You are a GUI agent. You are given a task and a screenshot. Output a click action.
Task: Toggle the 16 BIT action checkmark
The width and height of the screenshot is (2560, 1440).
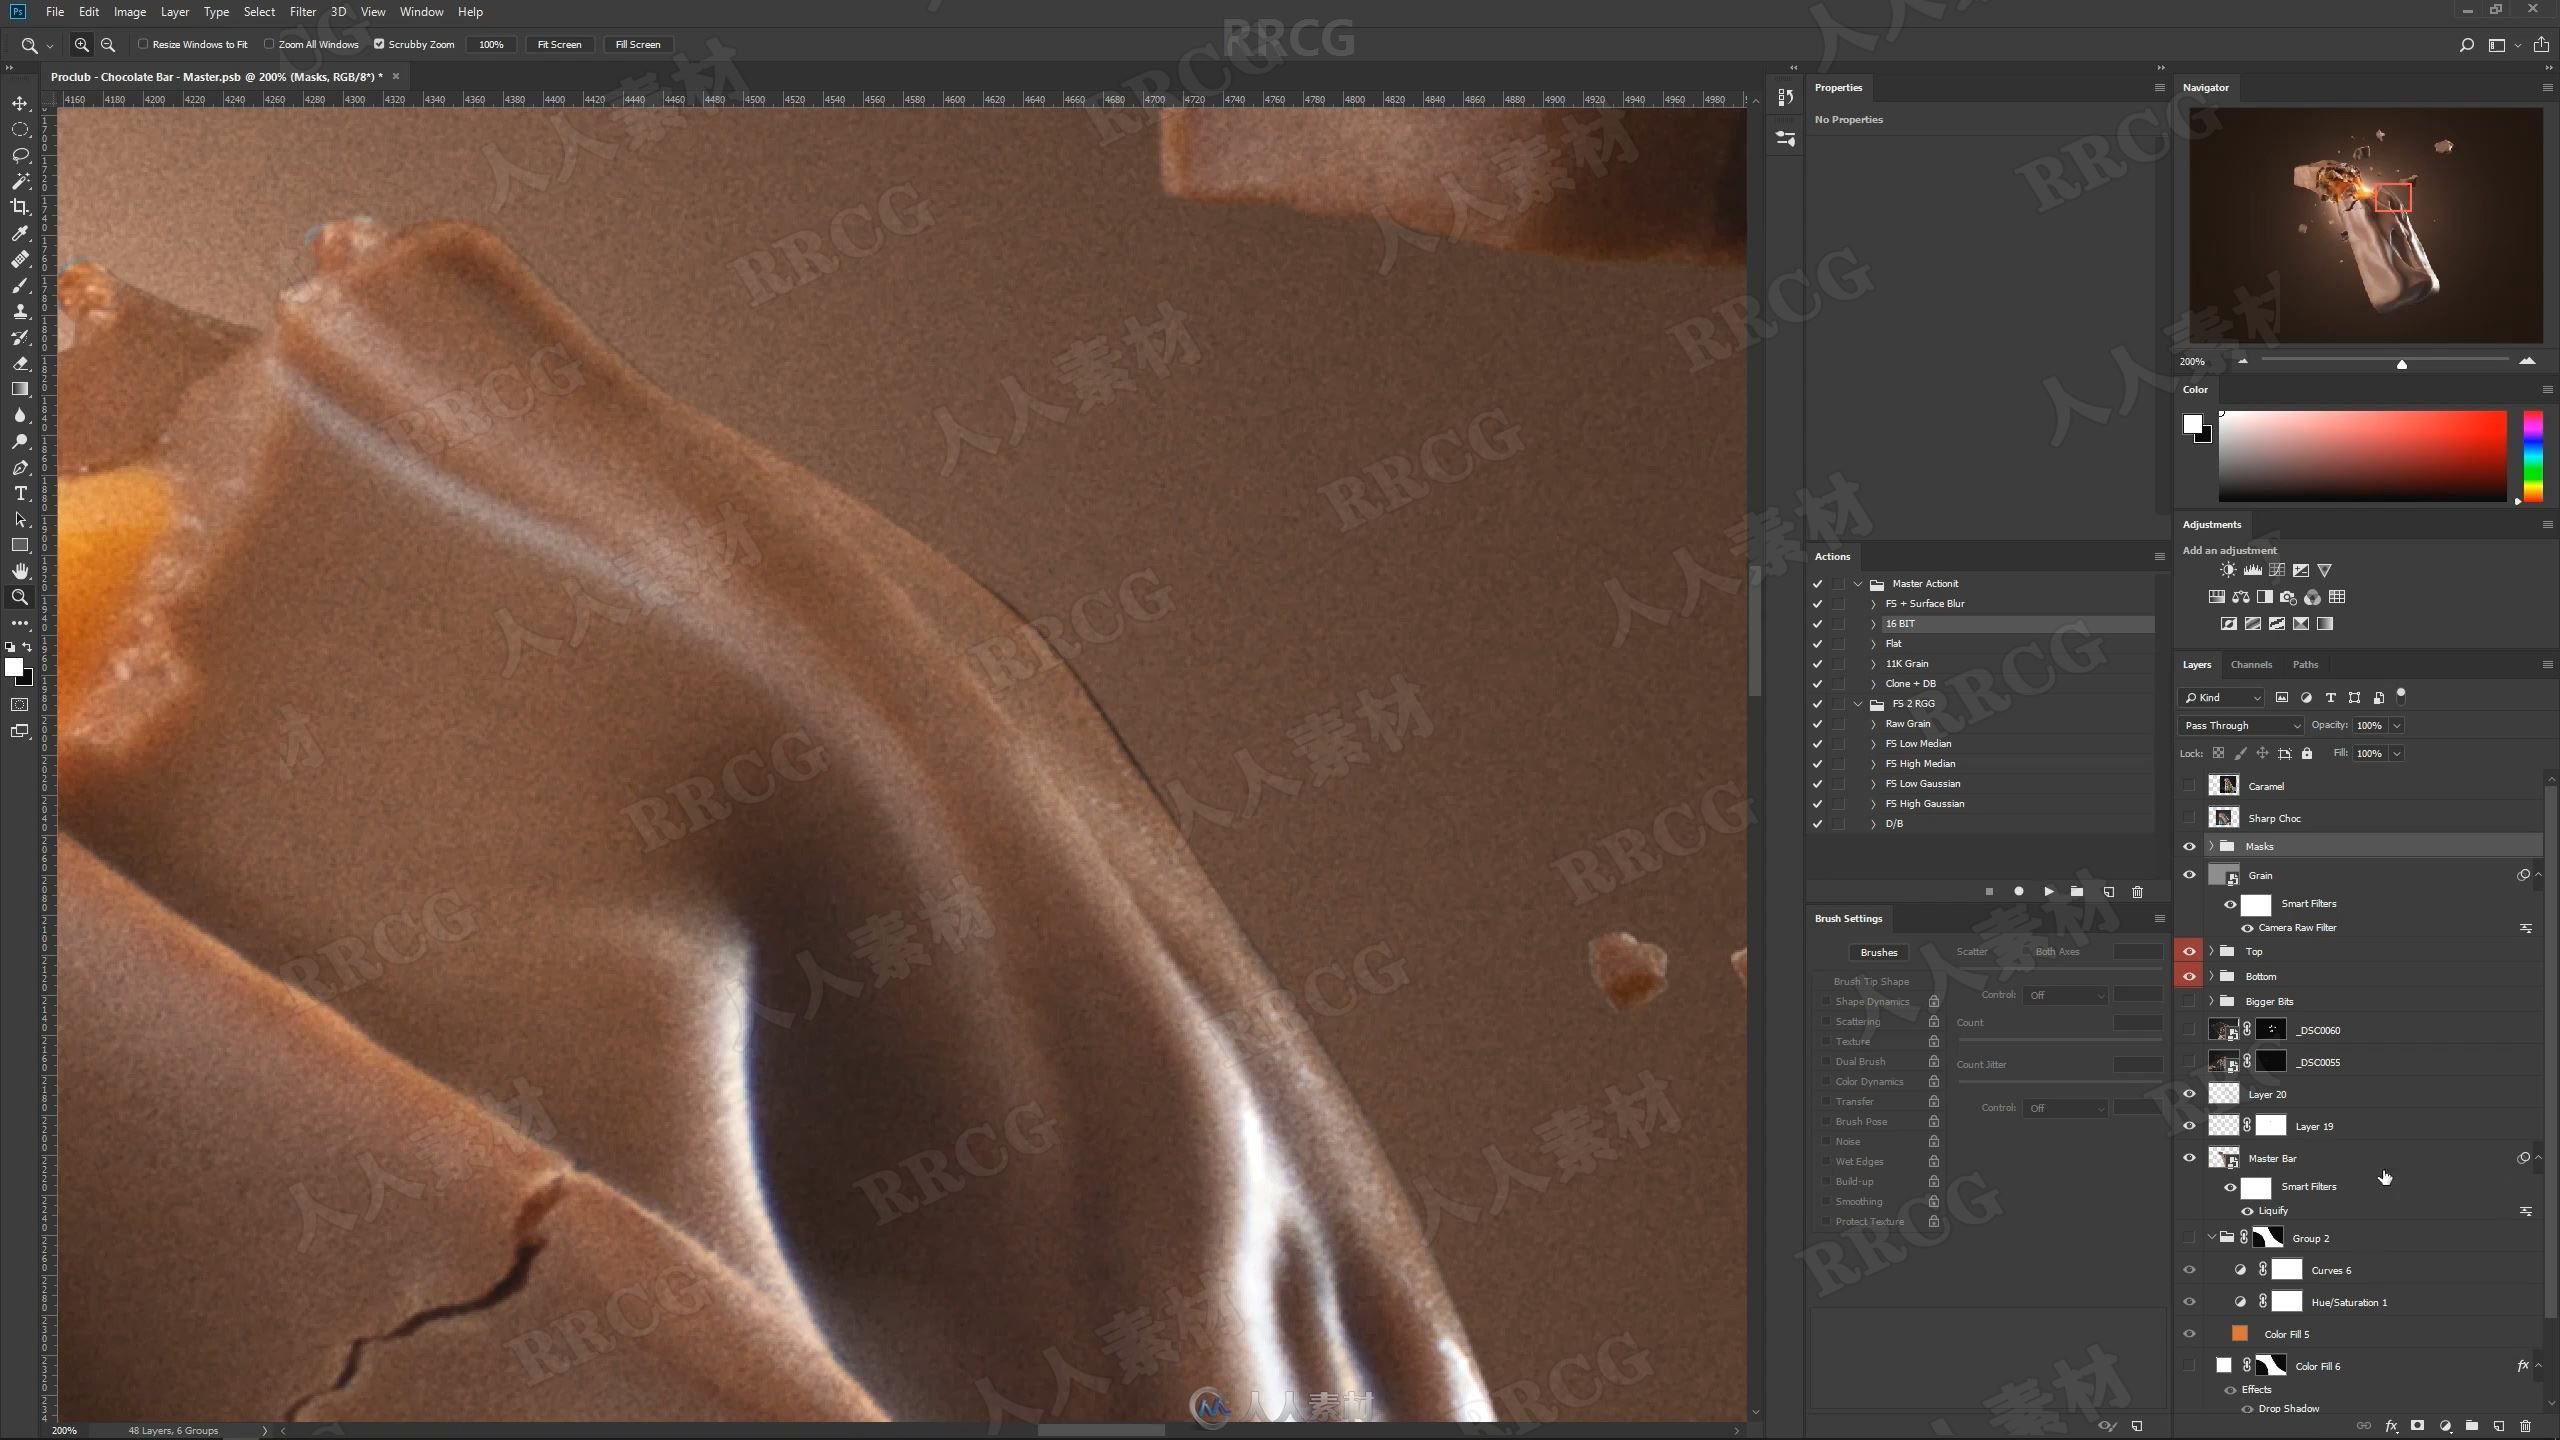point(1817,624)
